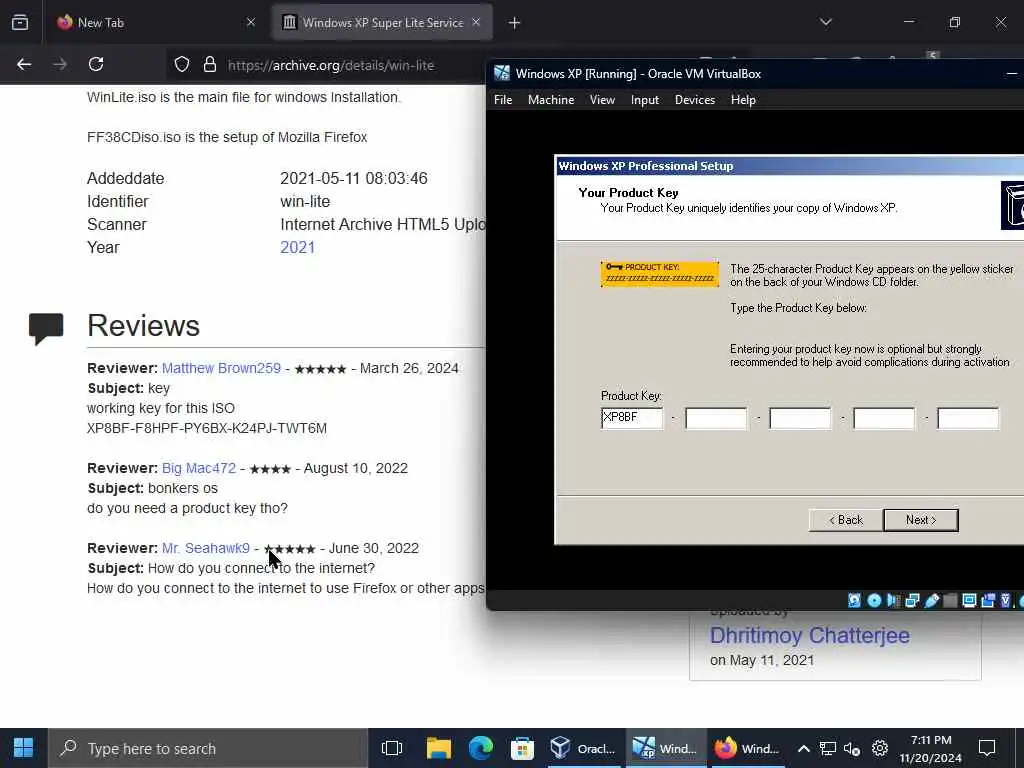Open a new Firefox tab with plus button
This screenshot has width=1024, height=768.
point(514,23)
